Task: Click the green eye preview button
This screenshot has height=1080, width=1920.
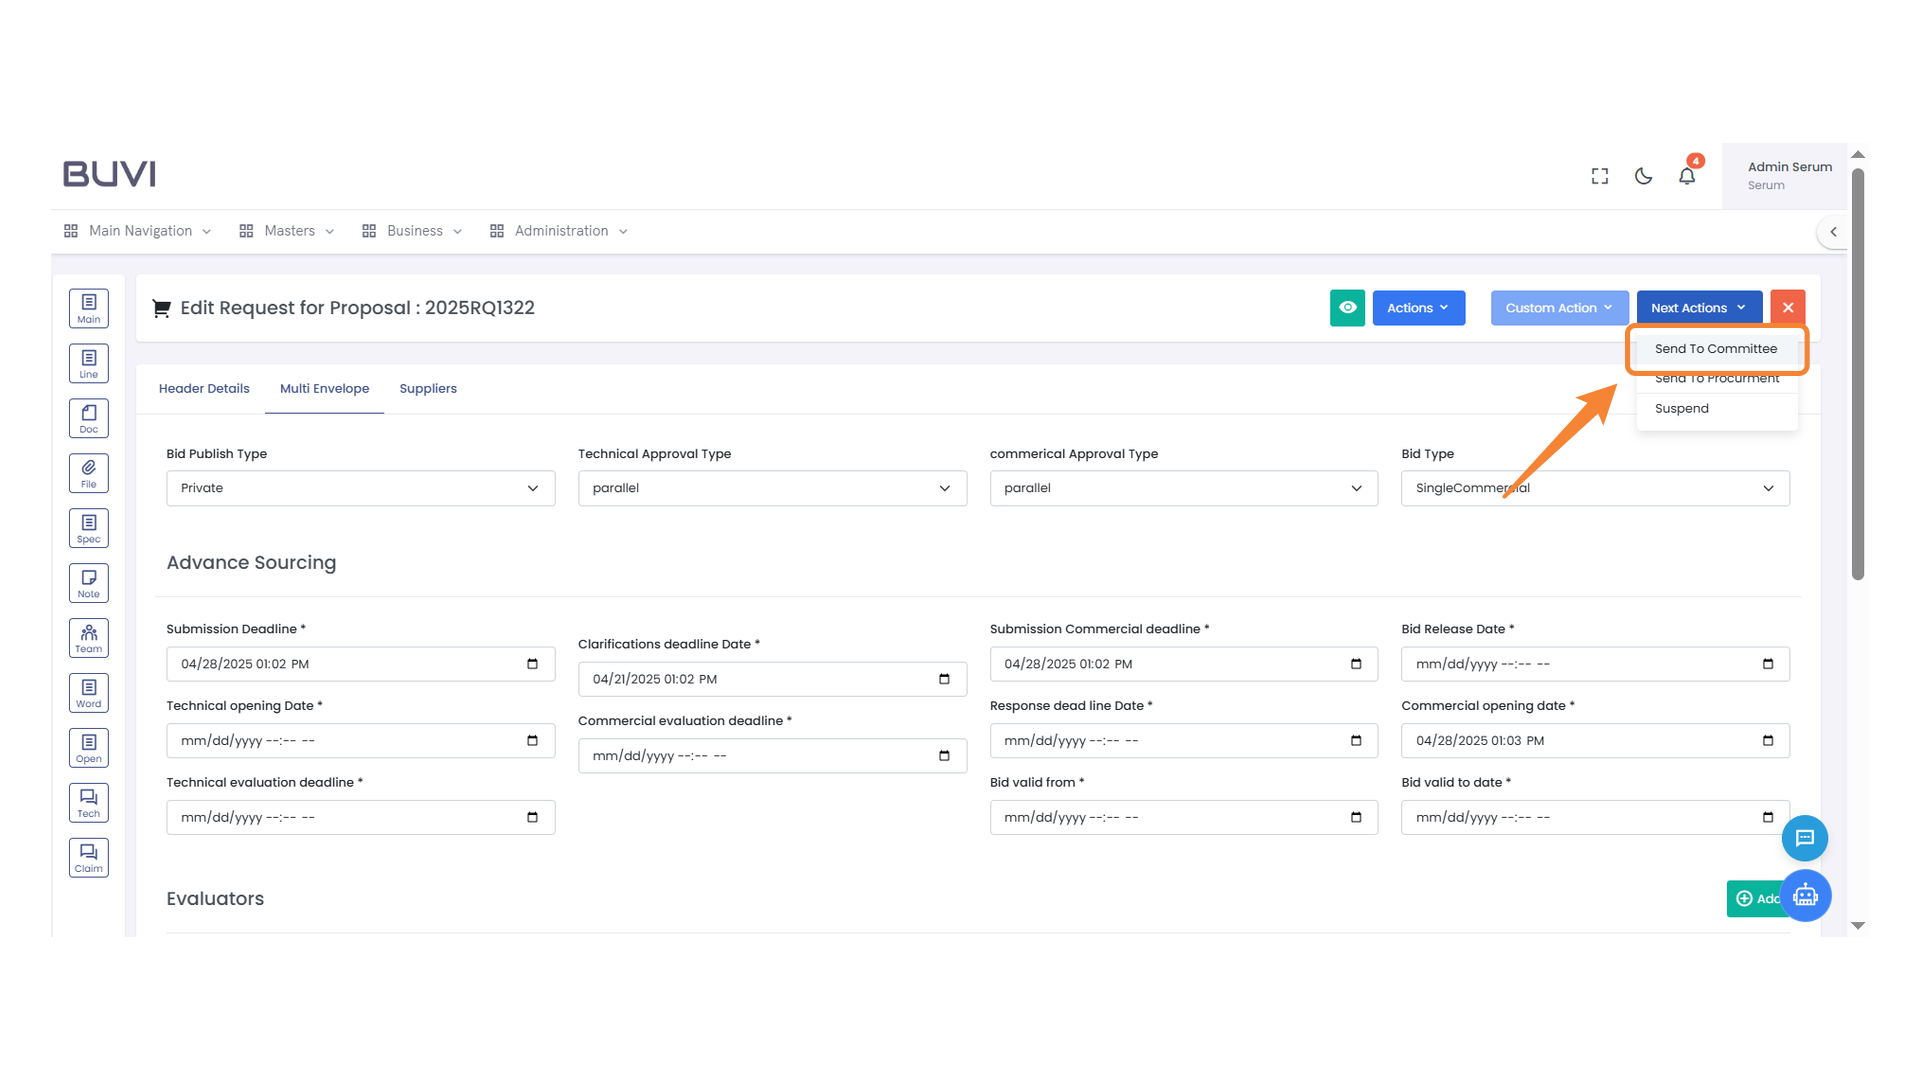Action: [x=1347, y=308]
